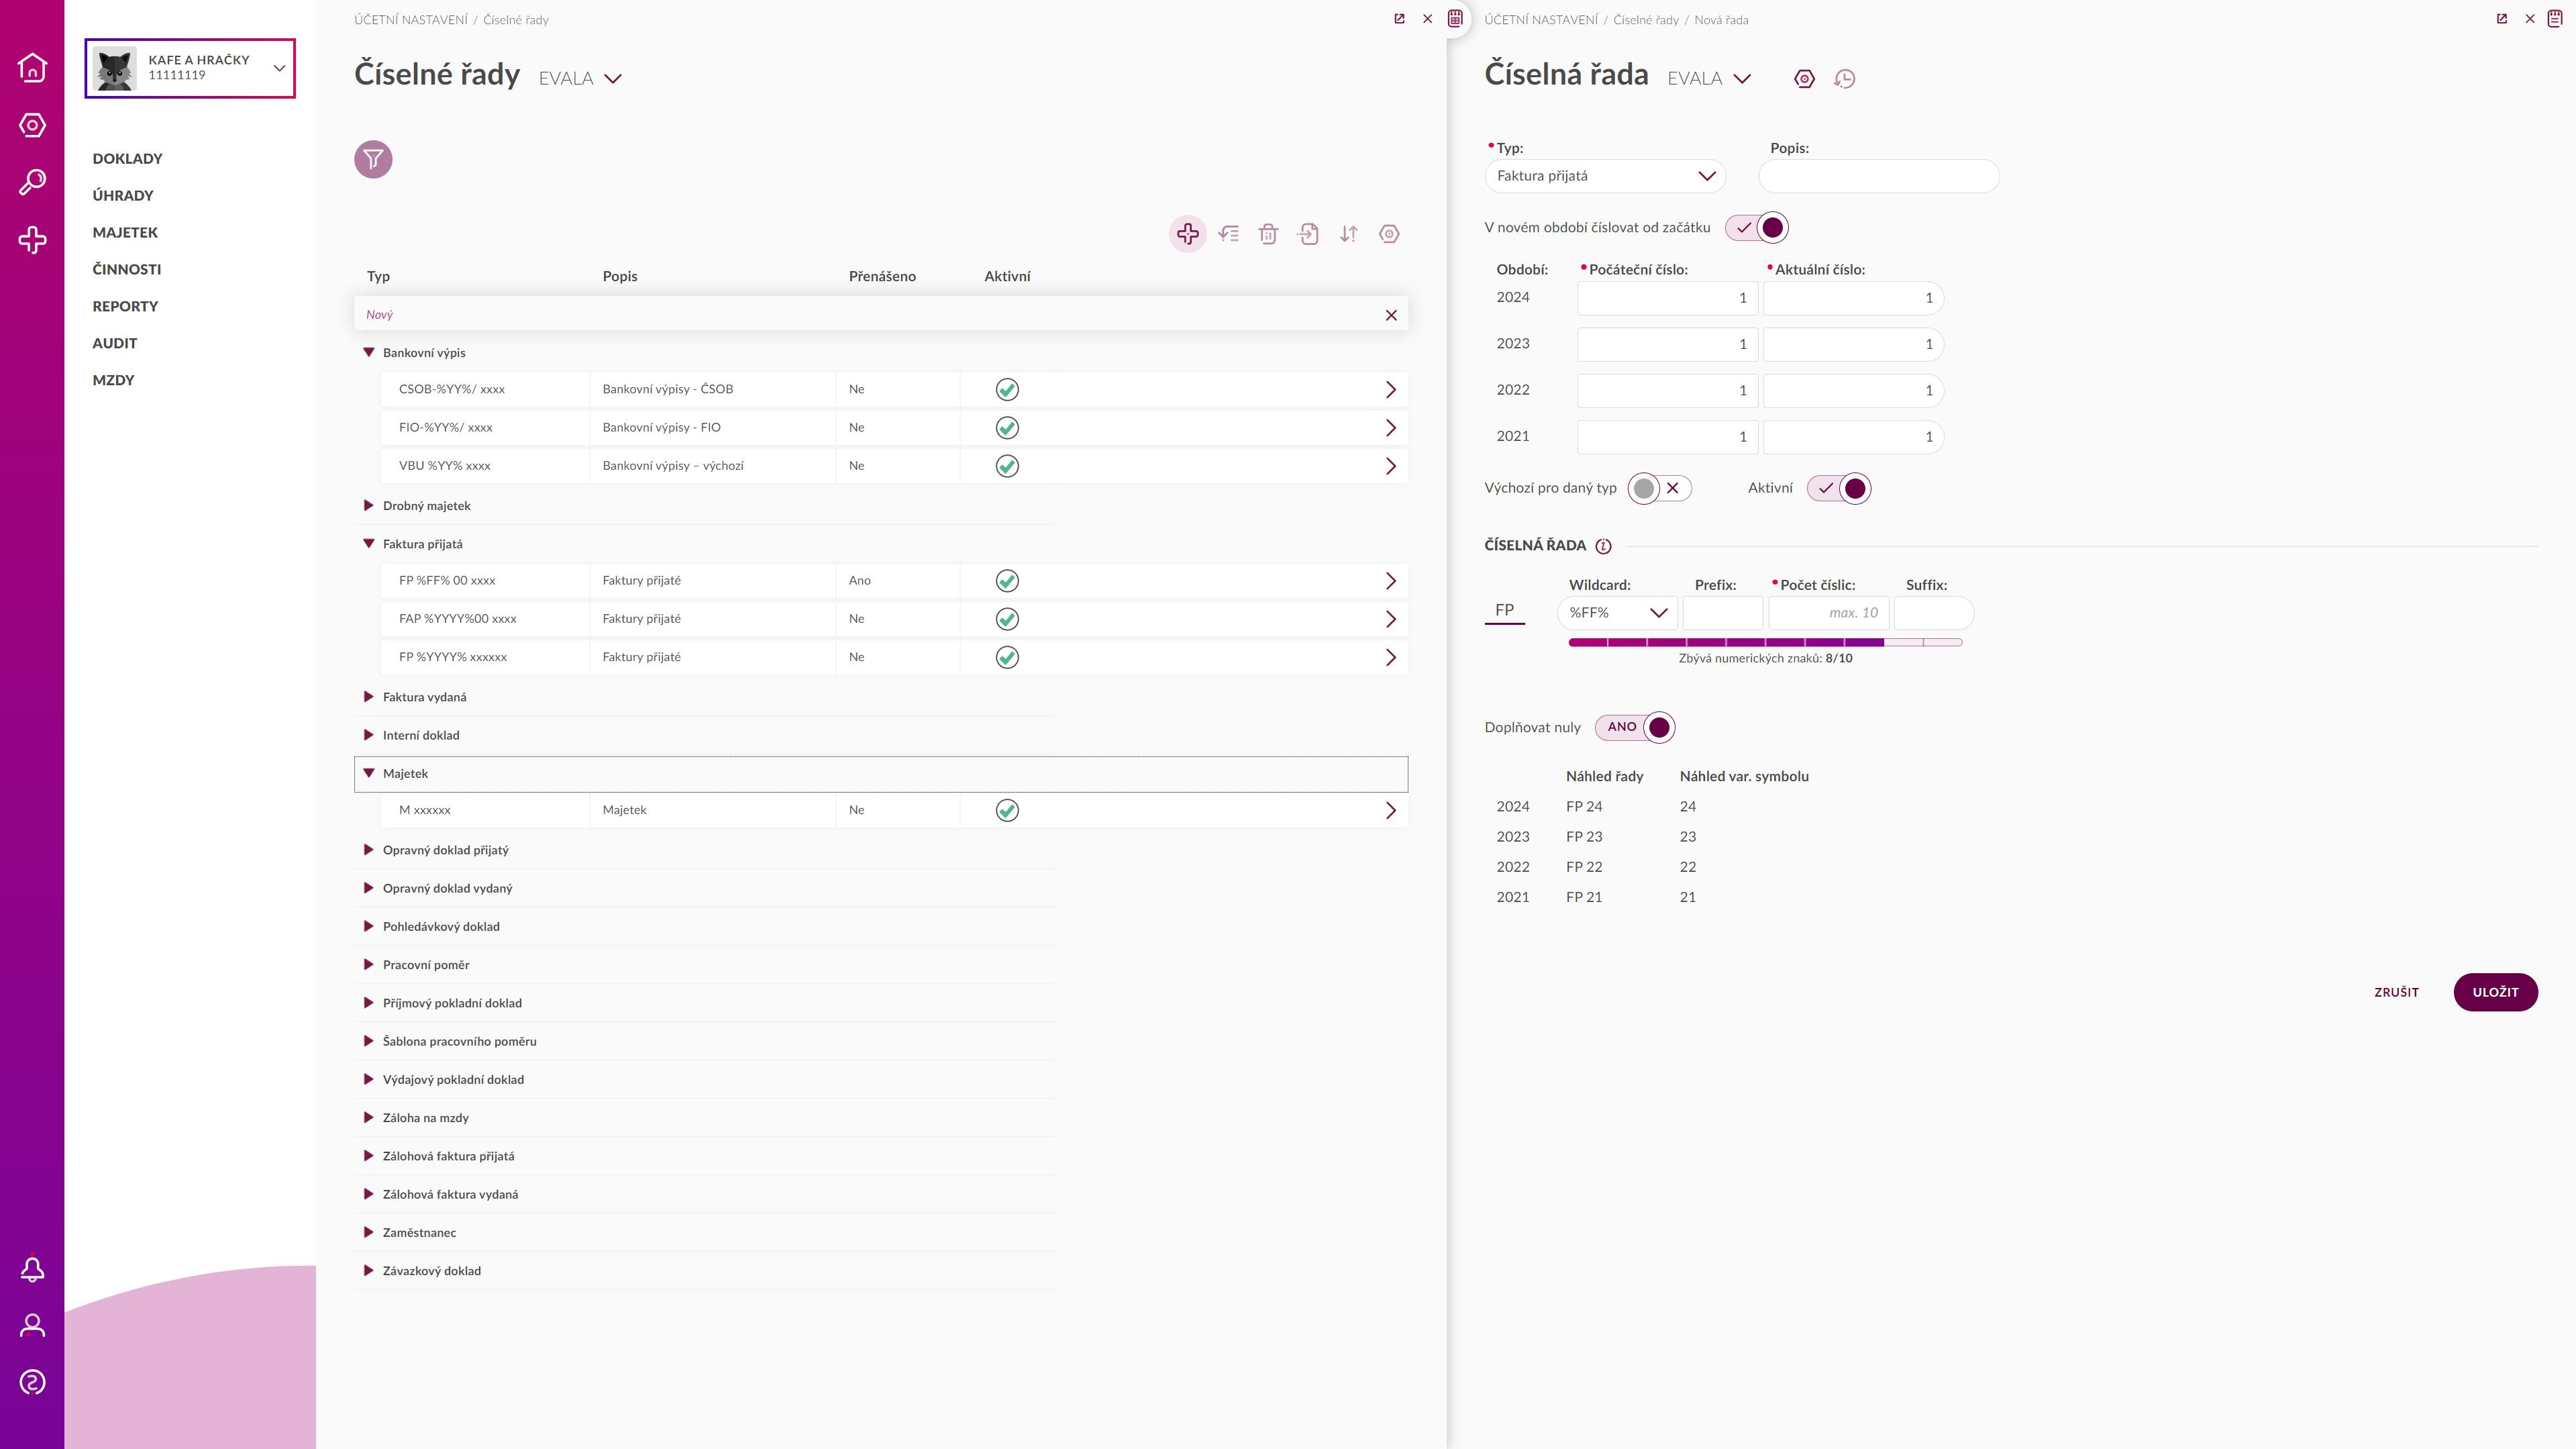
Task: Open ČINNOSTI menu
Action: tap(126, 270)
